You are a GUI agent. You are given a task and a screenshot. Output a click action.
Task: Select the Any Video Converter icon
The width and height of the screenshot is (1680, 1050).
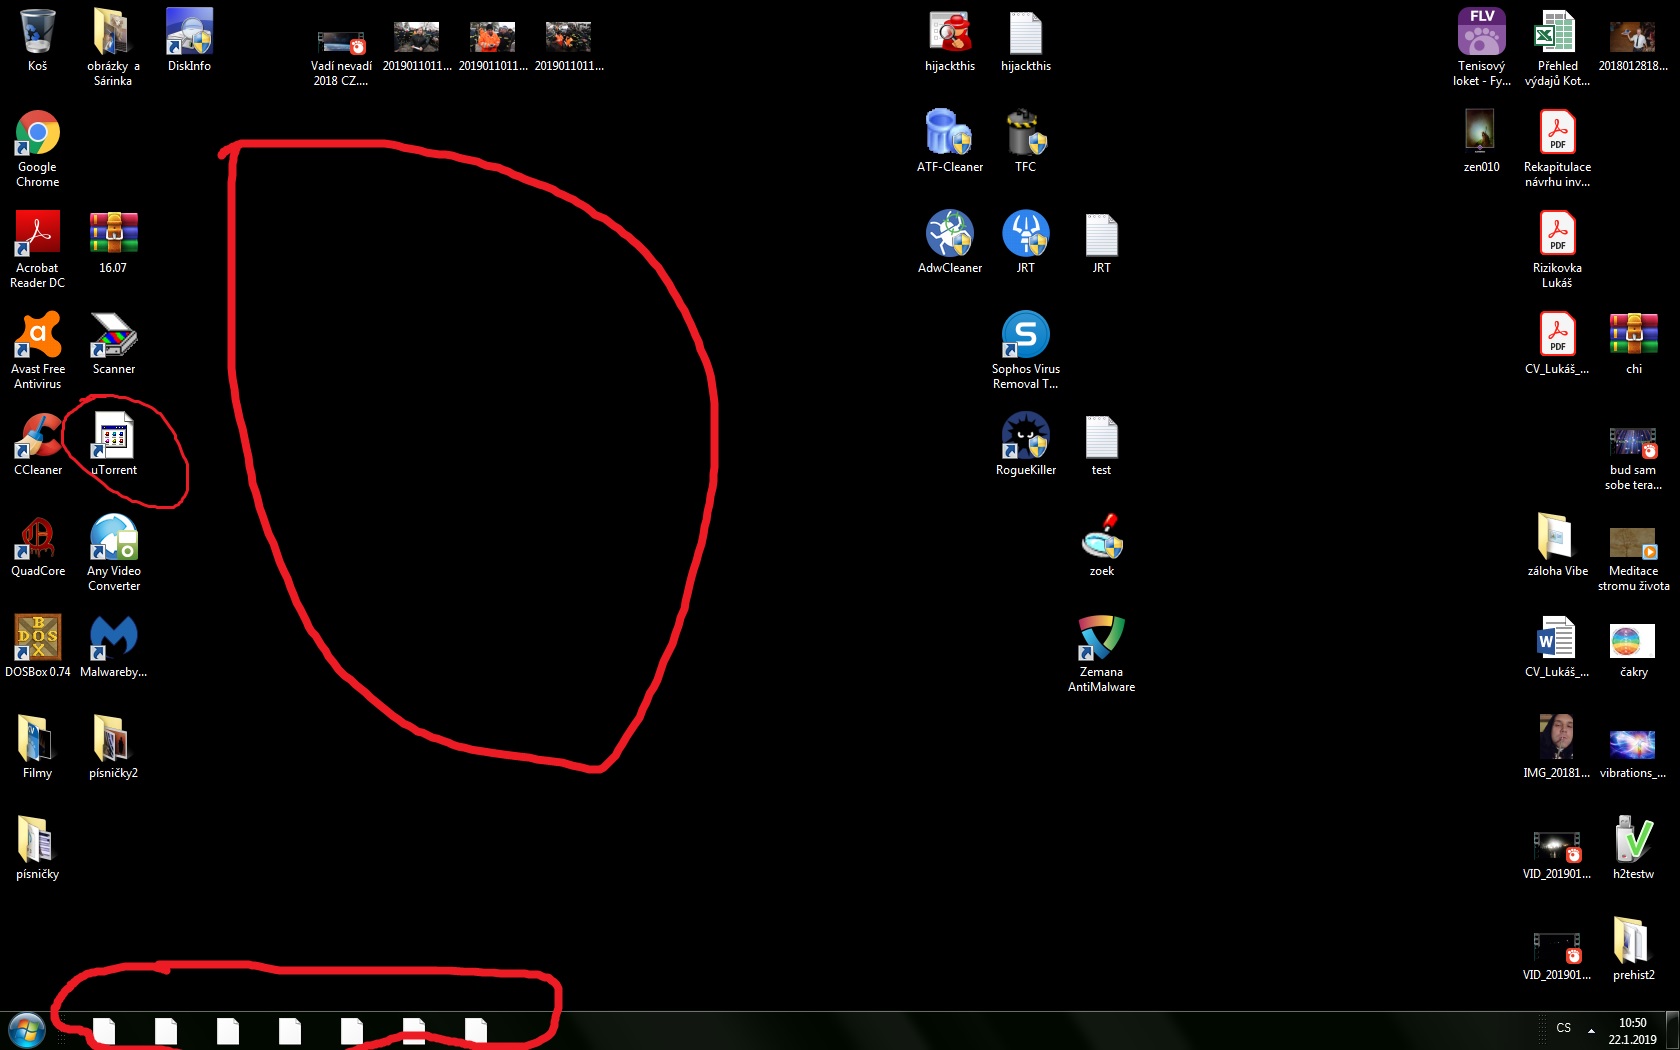[x=113, y=539]
